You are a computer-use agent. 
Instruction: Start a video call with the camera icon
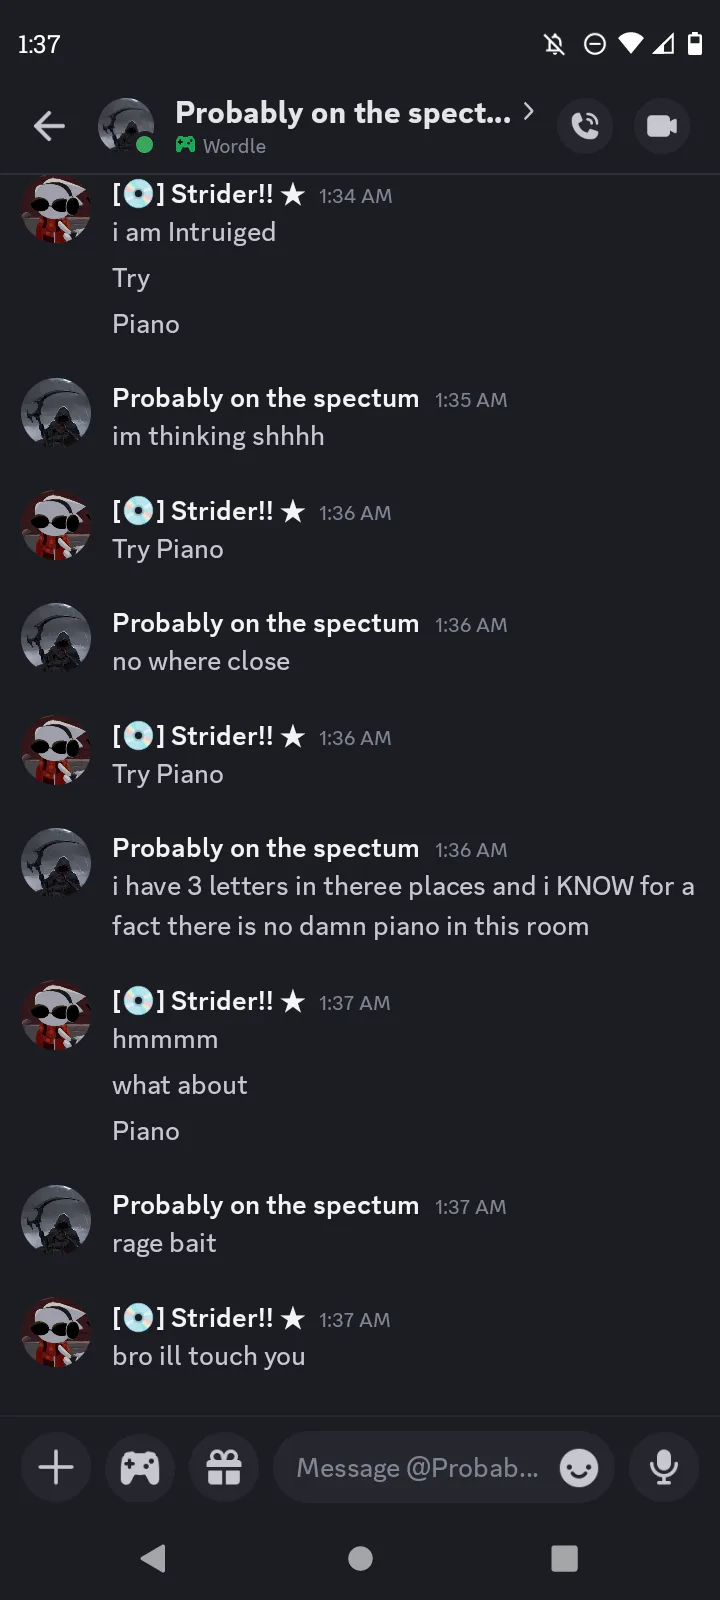pyautogui.click(x=662, y=126)
